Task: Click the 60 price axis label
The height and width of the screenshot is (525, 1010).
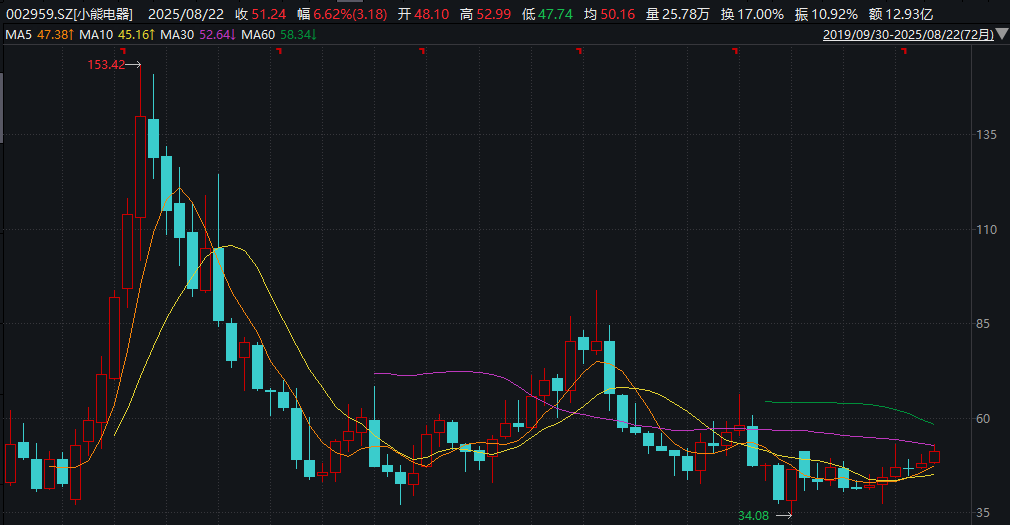Action: pos(985,419)
